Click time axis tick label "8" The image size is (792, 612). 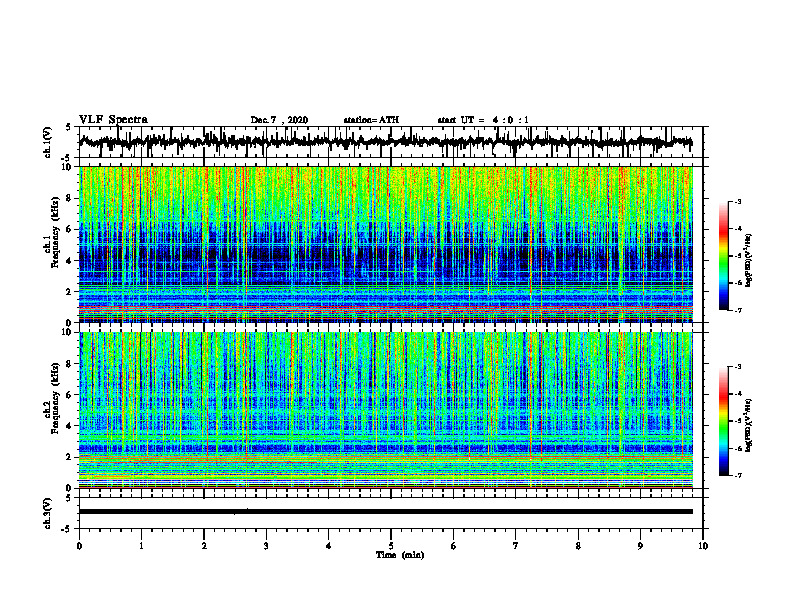578,546
